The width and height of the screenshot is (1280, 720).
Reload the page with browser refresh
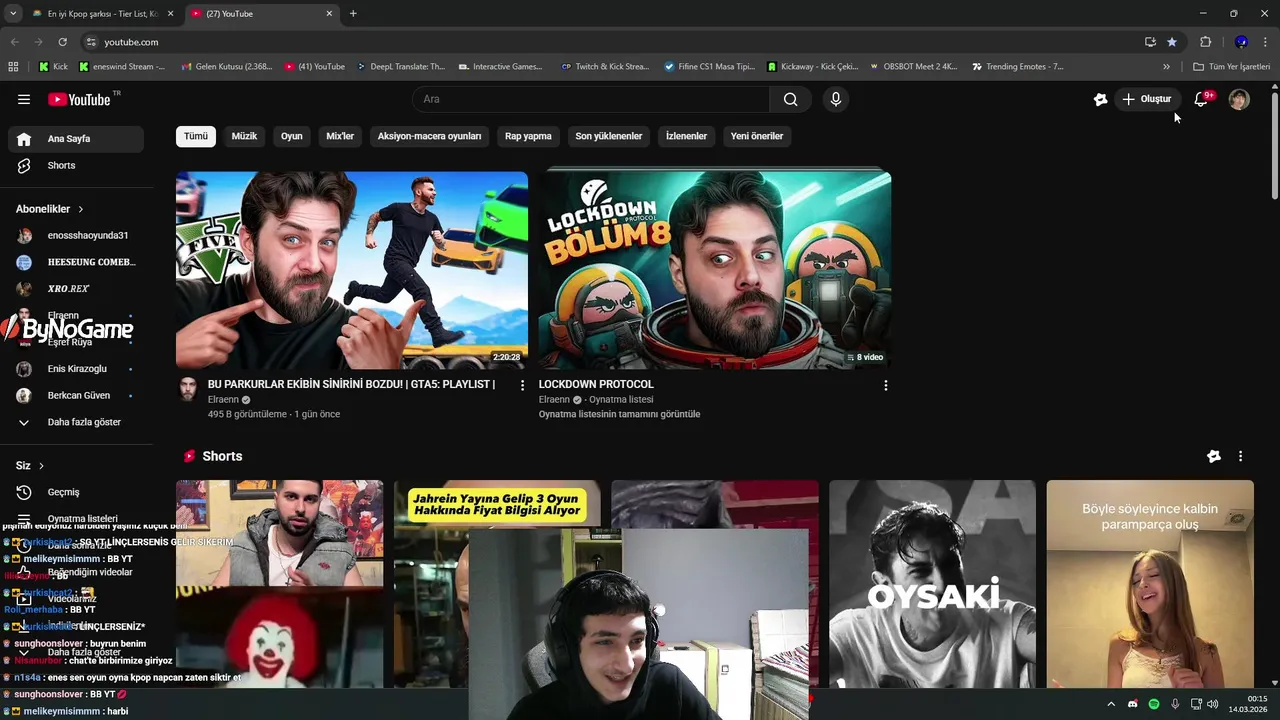pos(62,42)
